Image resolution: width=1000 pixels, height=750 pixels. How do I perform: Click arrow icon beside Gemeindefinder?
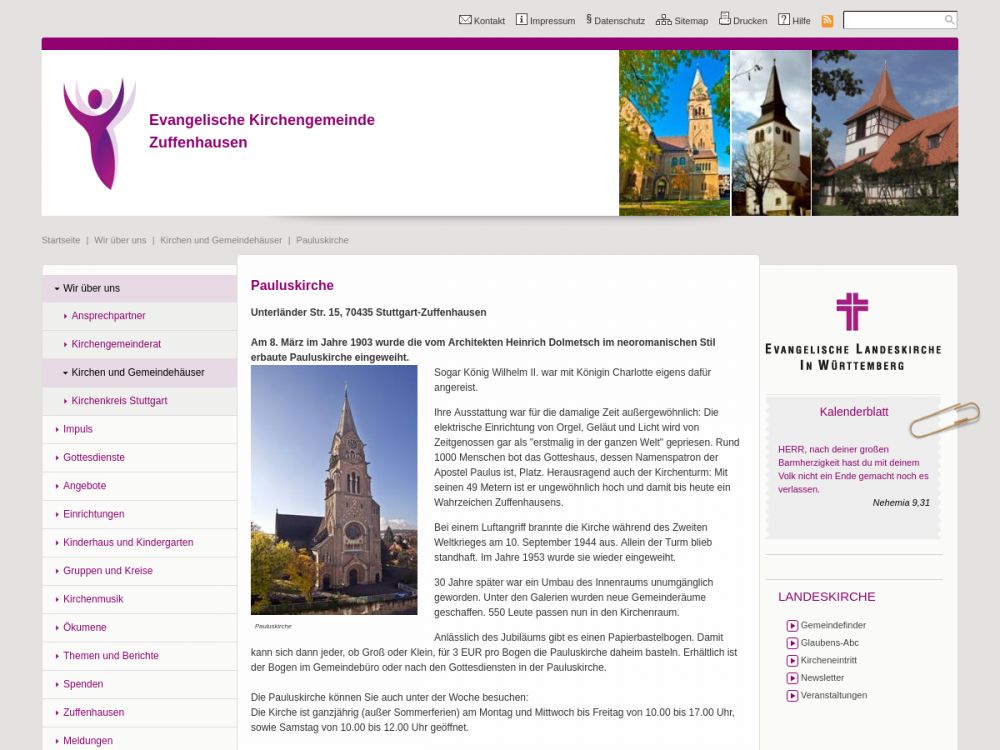click(x=792, y=626)
